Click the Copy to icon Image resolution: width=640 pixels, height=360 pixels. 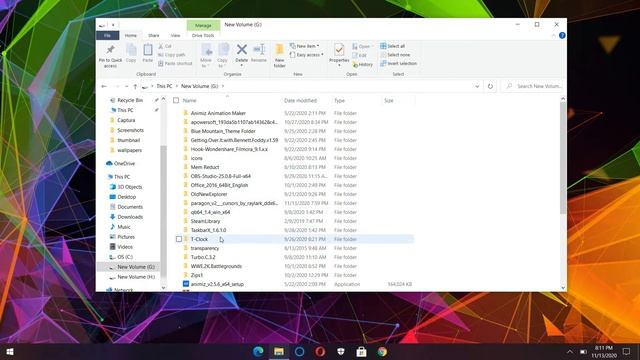pyautogui.click(x=223, y=50)
